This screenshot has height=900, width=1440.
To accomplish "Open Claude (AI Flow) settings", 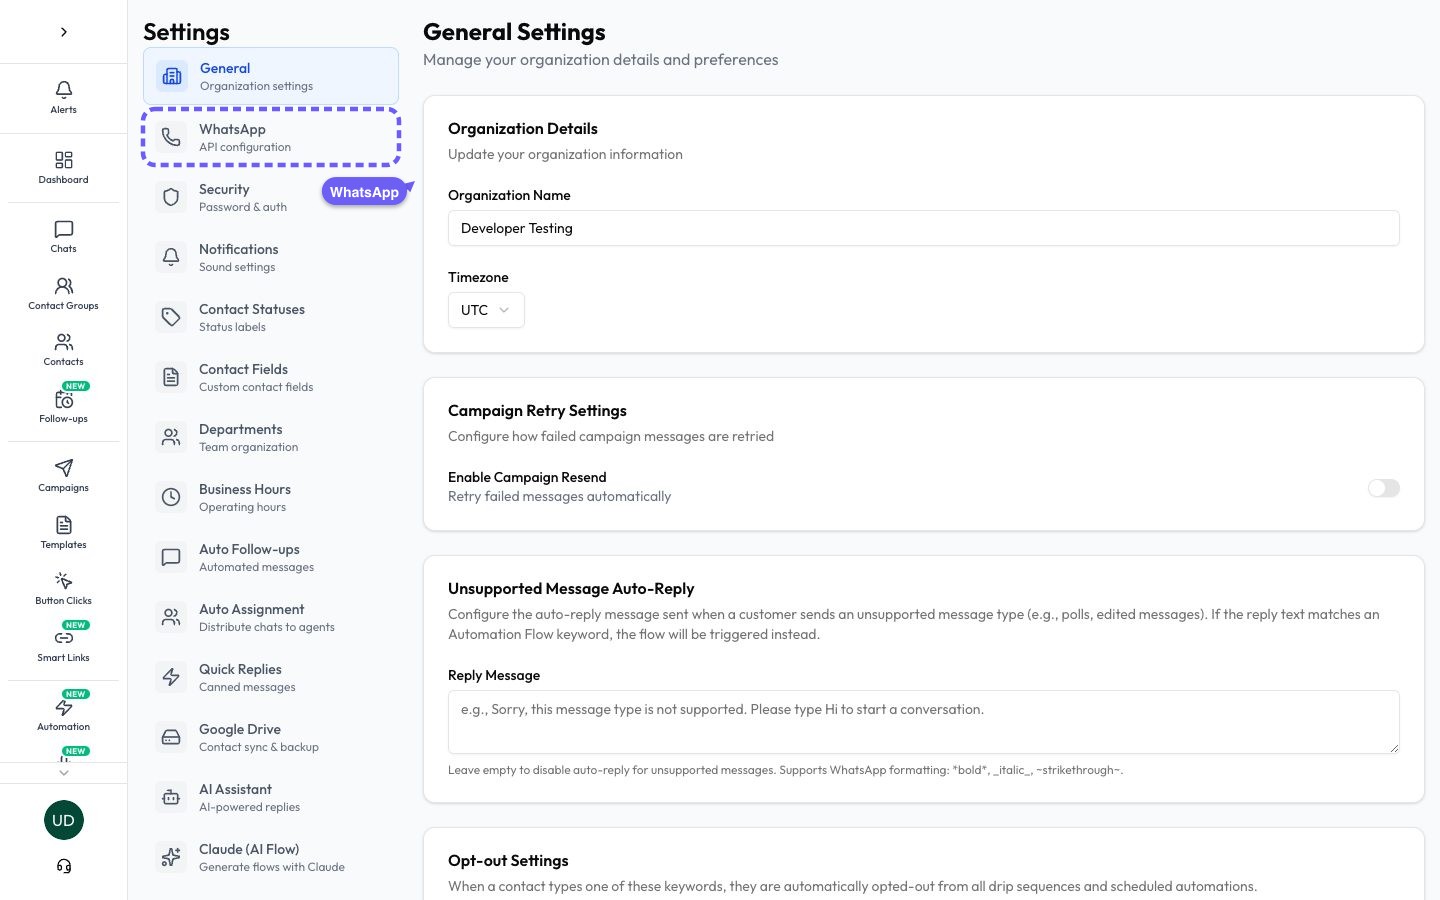I will 271,857.
